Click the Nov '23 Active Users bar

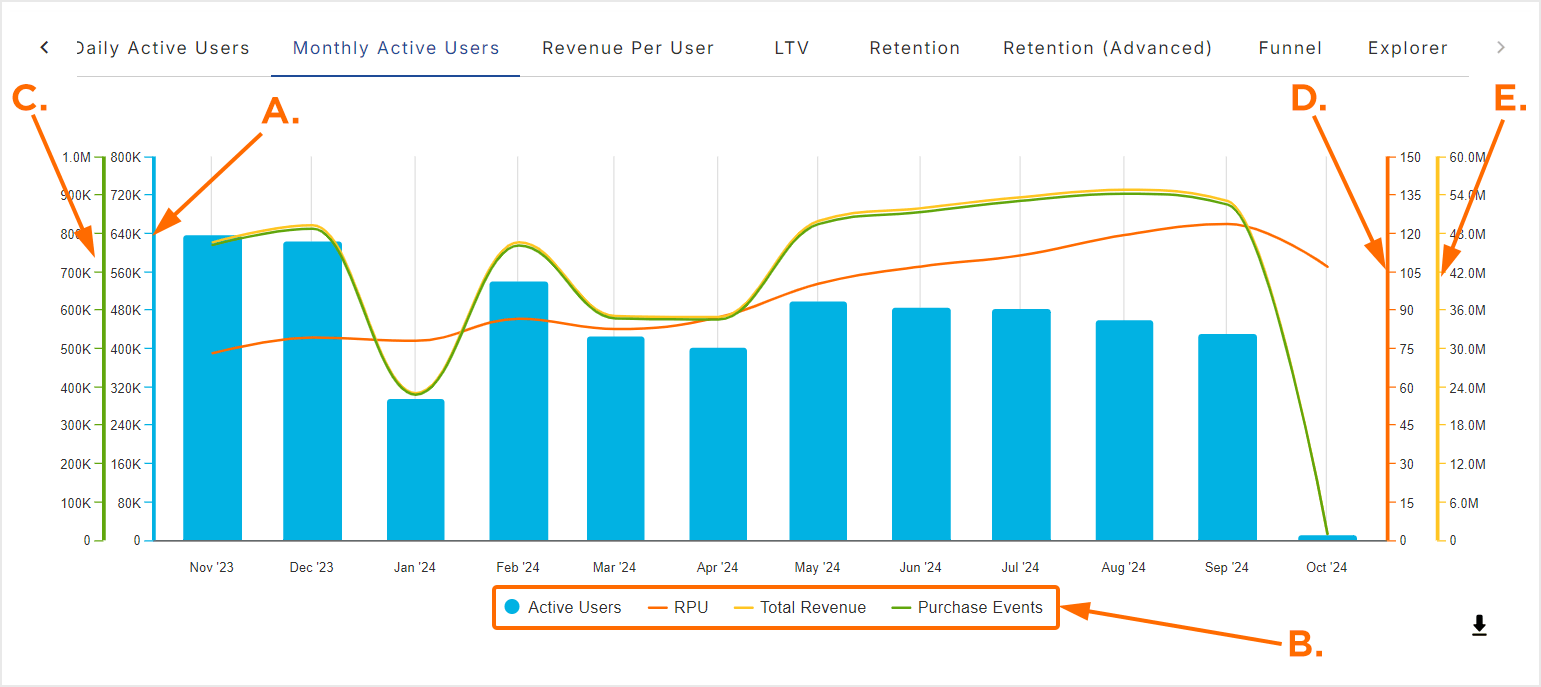[x=212, y=390]
